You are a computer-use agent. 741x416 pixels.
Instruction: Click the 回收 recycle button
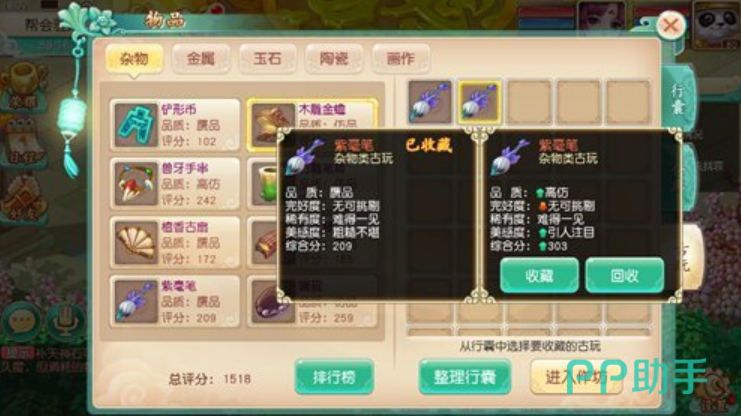tap(625, 276)
